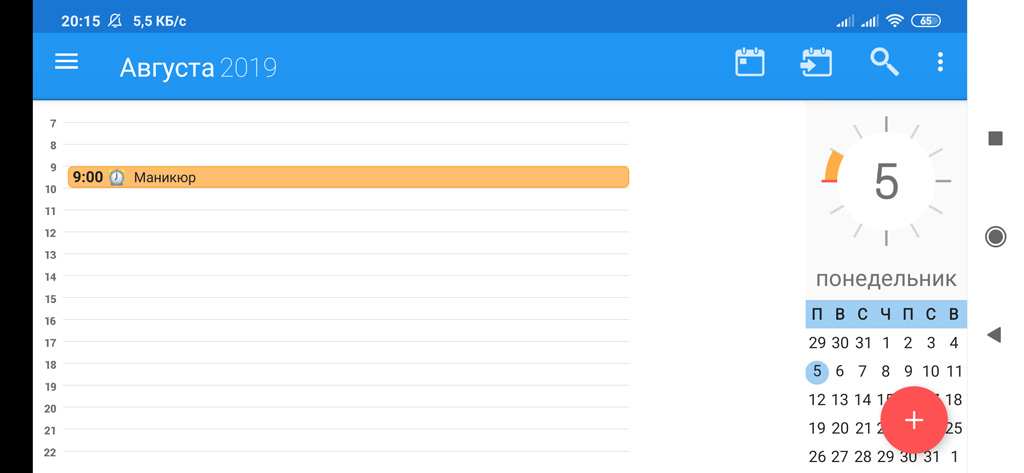Select date 12 in mini calendar

coord(817,400)
